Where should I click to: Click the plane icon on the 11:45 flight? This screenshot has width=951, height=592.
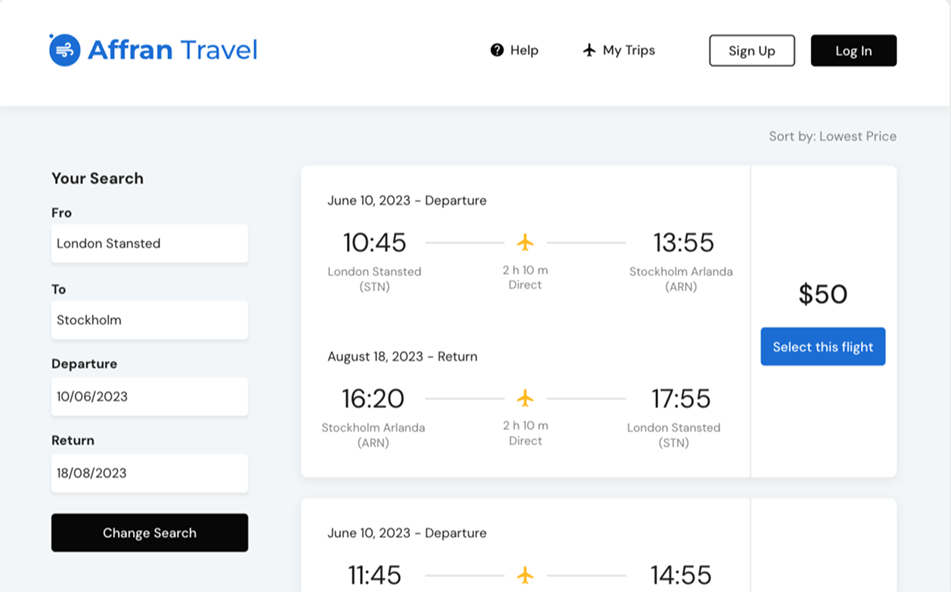[525, 575]
